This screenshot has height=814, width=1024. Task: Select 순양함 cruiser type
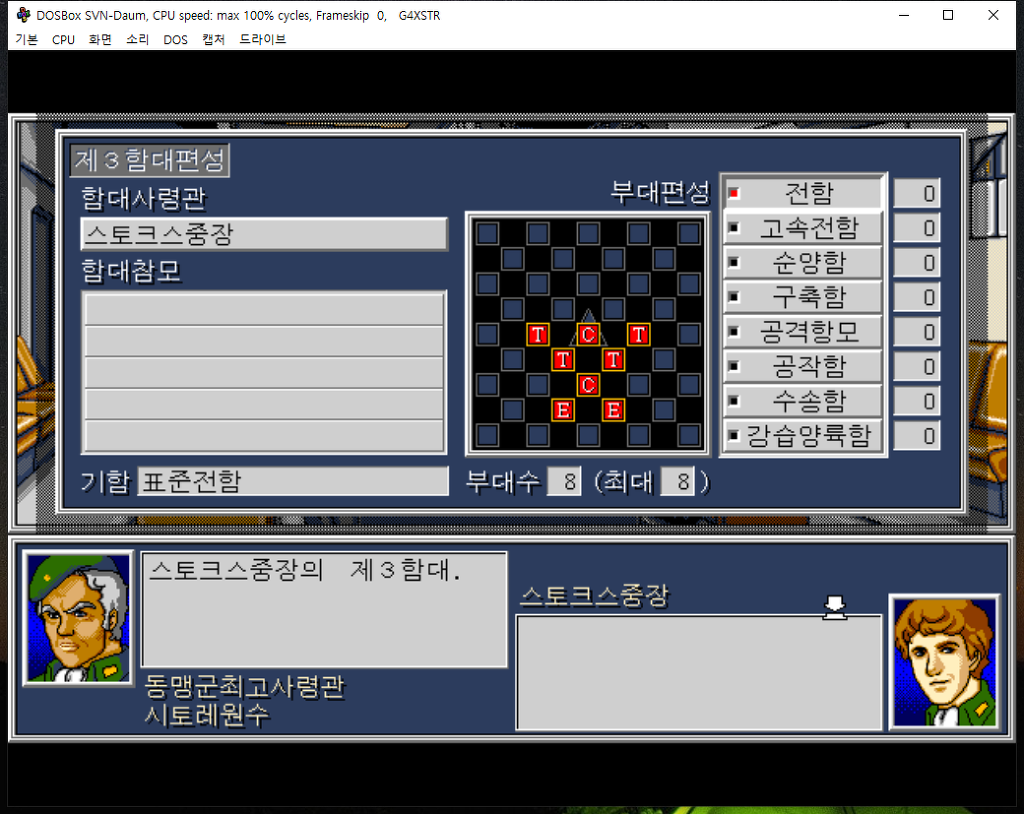803,263
